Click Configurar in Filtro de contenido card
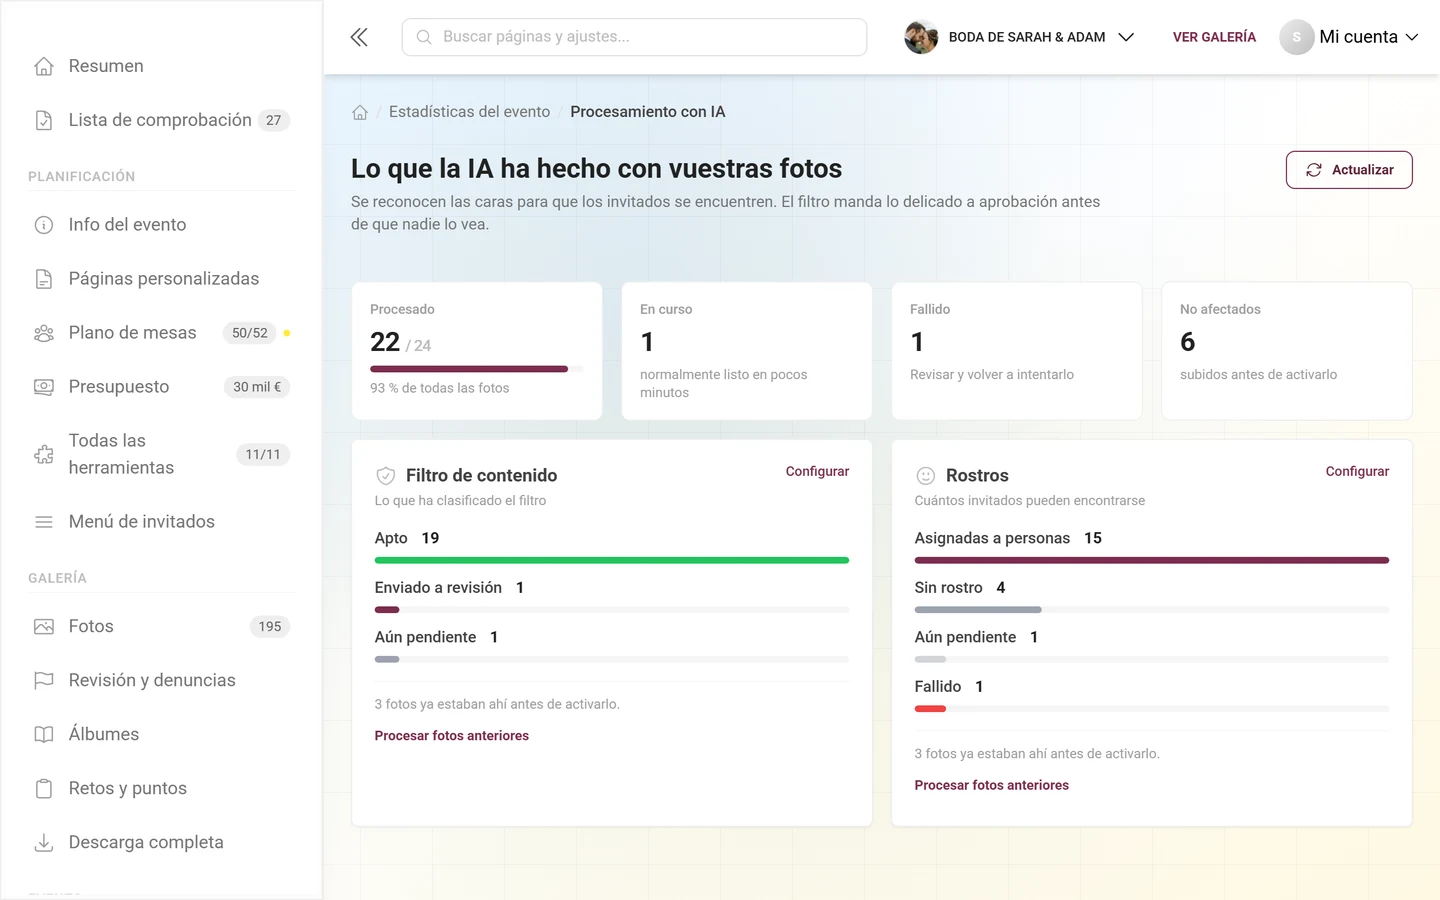Image resolution: width=1440 pixels, height=900 pixels. click(817, 471)
